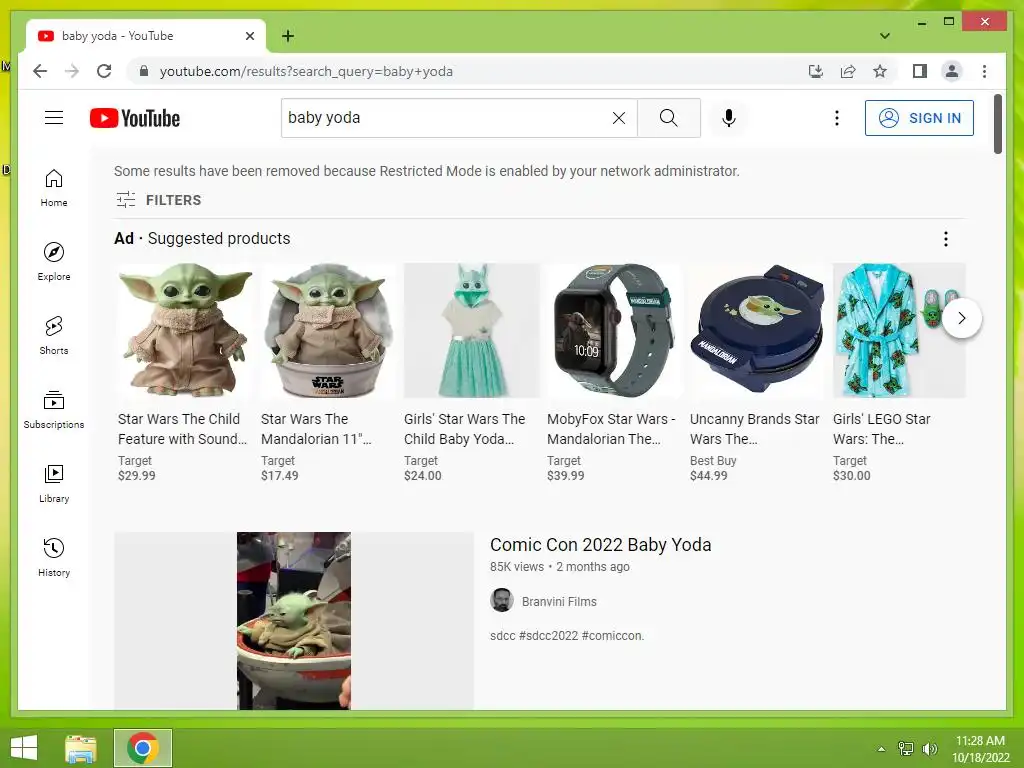Open Branvini Films channel name

(559, 601)
